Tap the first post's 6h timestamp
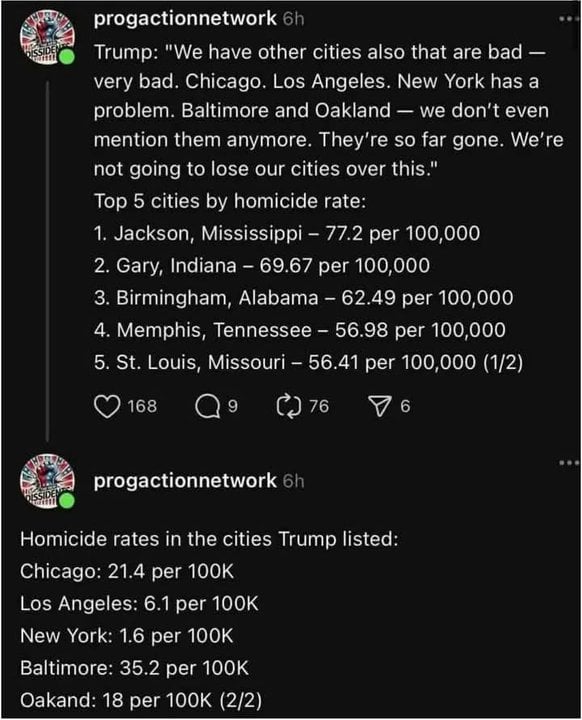This screenshot has width=582, height=720. pyautogui.click(x=294, y=19)
